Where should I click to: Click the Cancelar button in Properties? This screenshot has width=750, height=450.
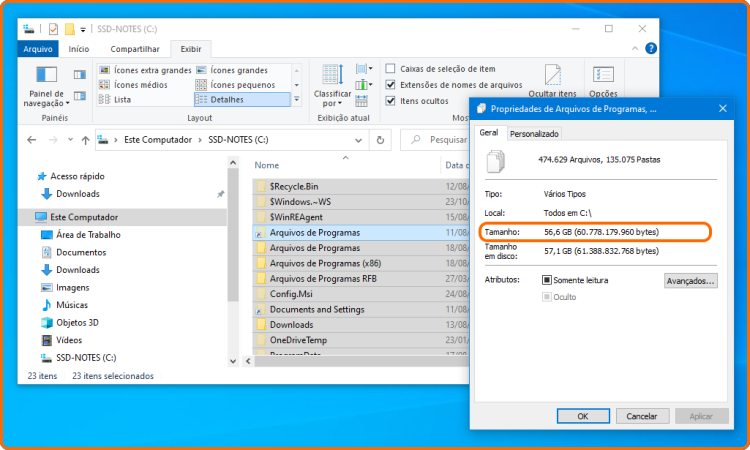[641, 416]
